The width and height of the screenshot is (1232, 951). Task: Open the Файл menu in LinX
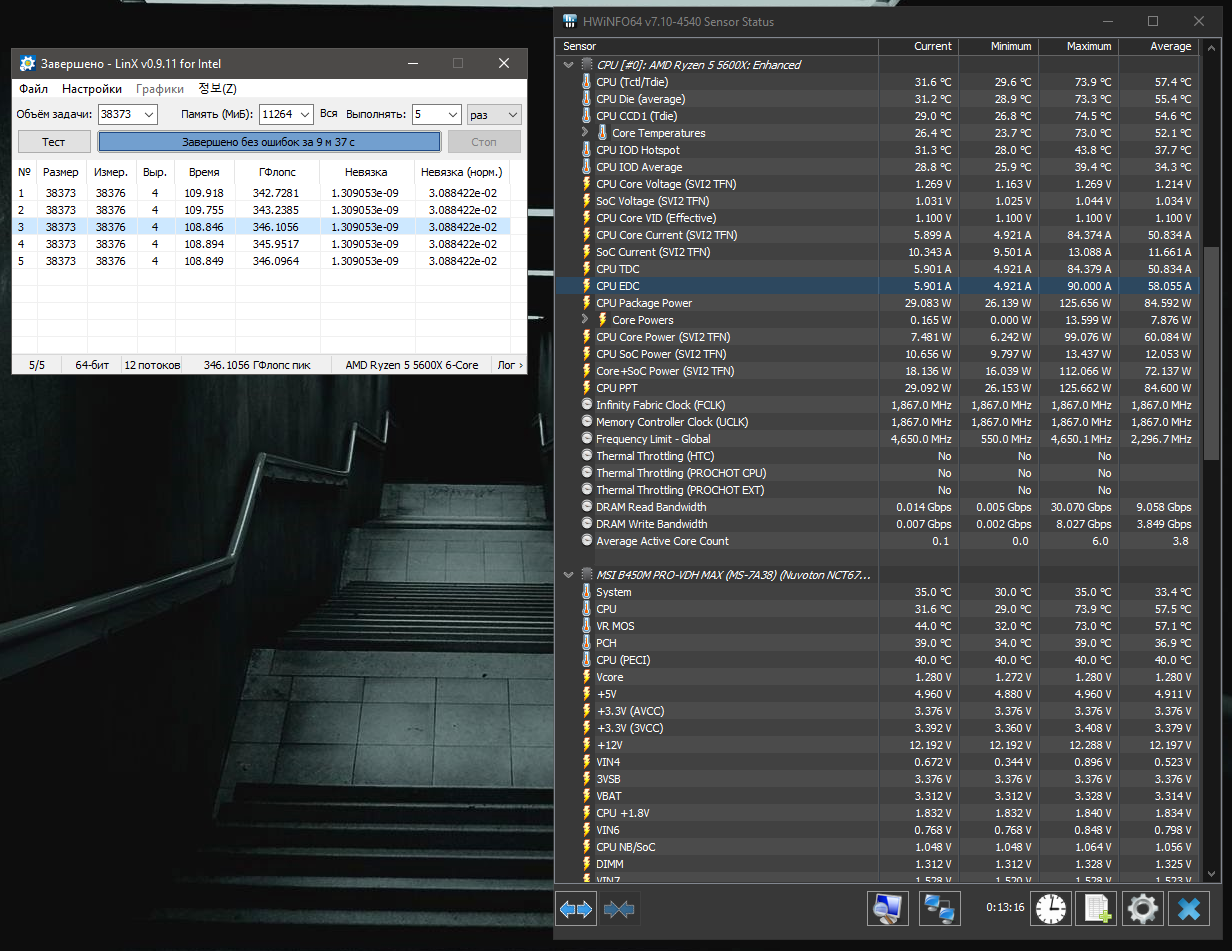coord(33,89)
